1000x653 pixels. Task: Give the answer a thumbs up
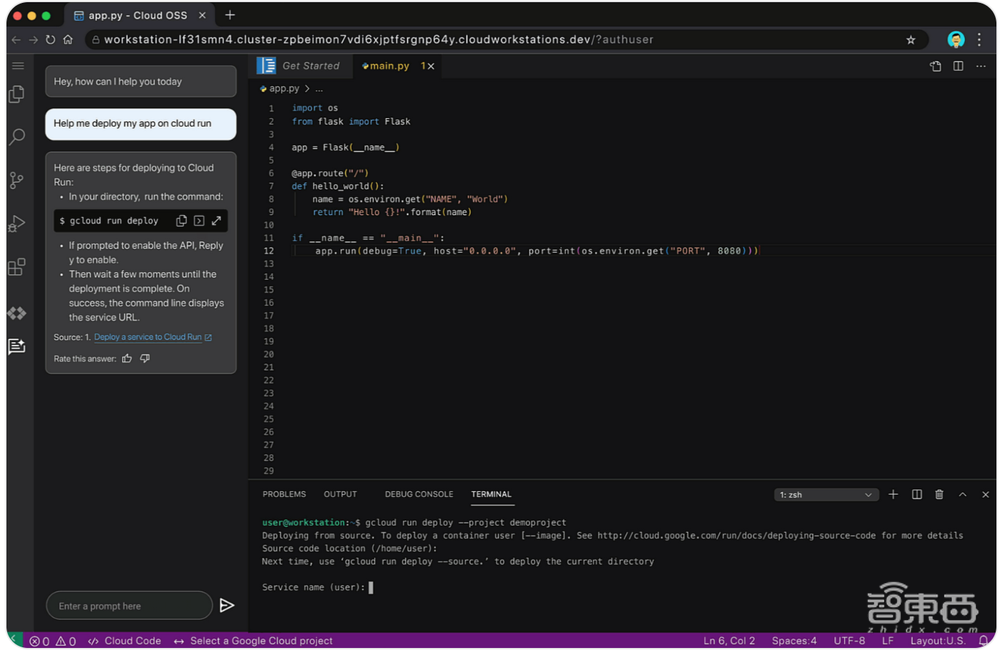[x=127, y=358]
